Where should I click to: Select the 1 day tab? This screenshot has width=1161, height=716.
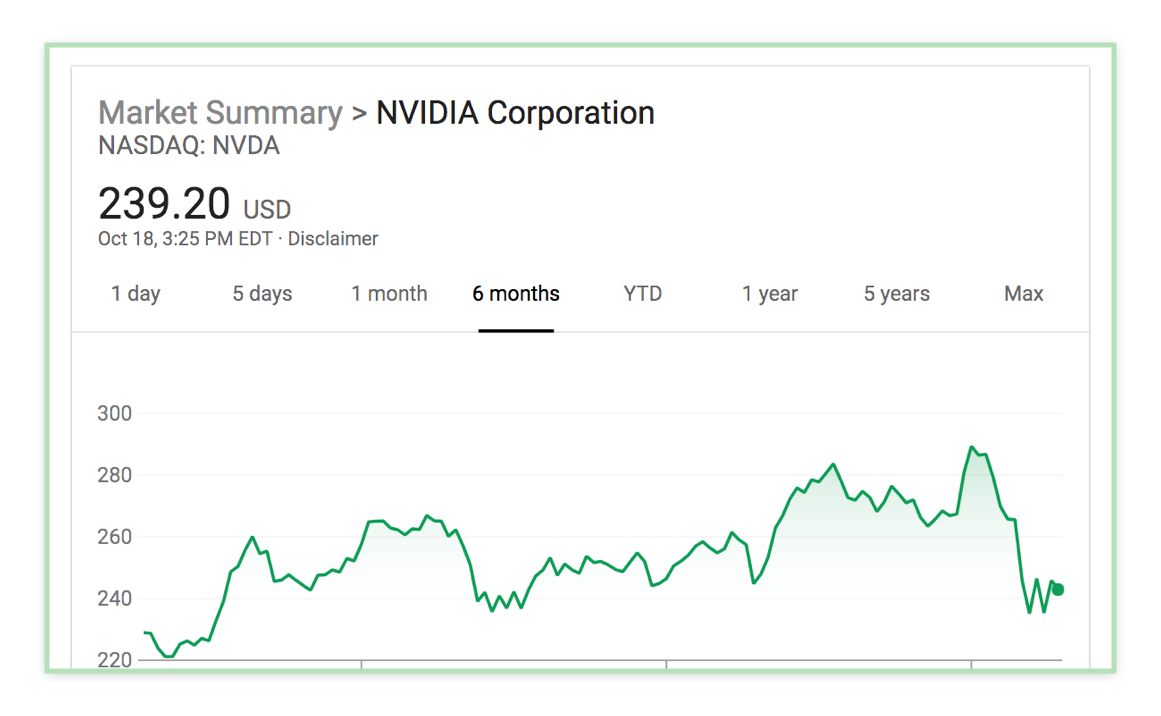(135, 294)
